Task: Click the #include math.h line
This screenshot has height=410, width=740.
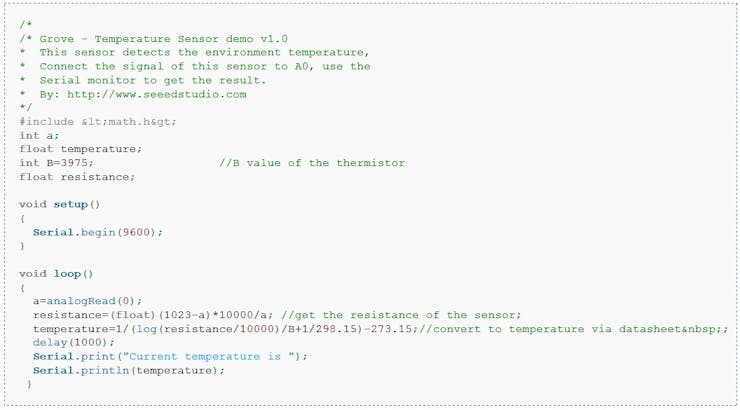Action: (x=97, y=121)
